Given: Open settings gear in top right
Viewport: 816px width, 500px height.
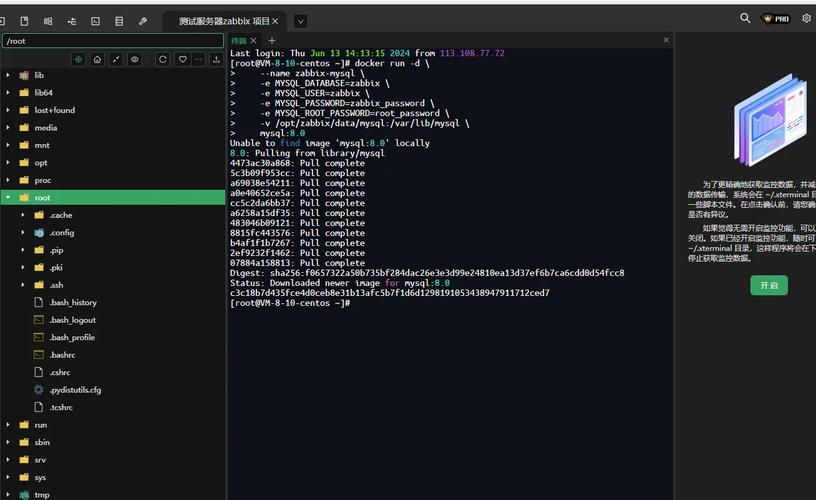Looking at the screenshot, I should [806, 19].
